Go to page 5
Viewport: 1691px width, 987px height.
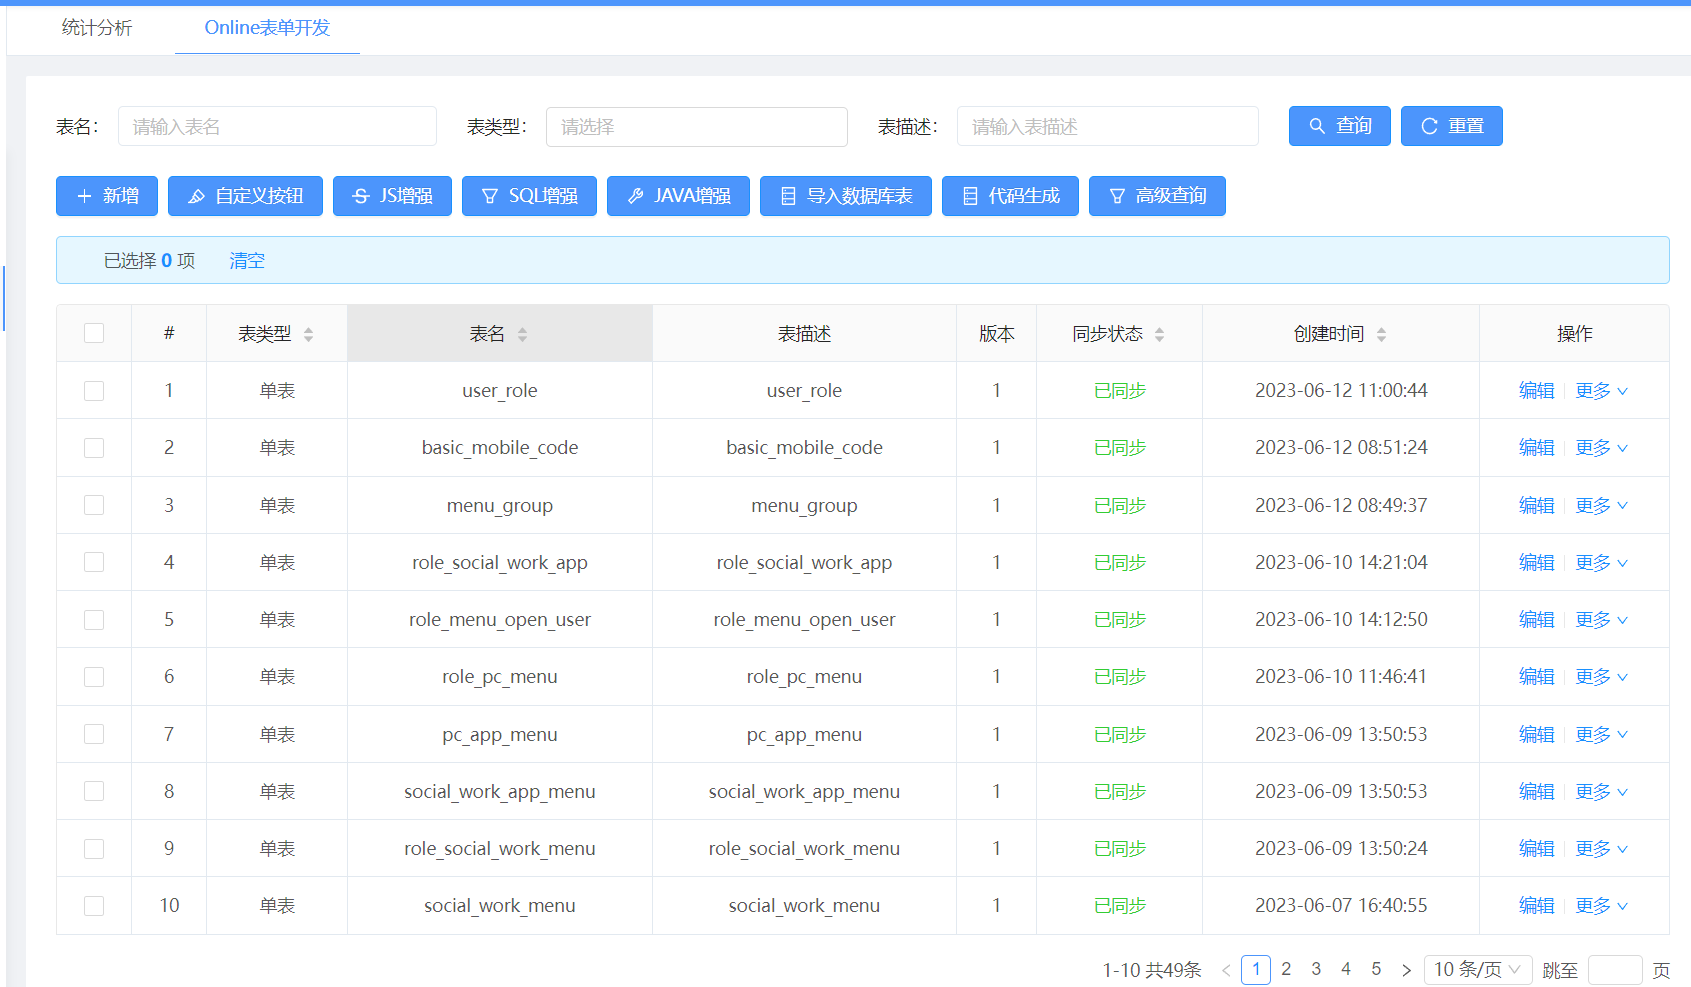tap(1376, 970)
